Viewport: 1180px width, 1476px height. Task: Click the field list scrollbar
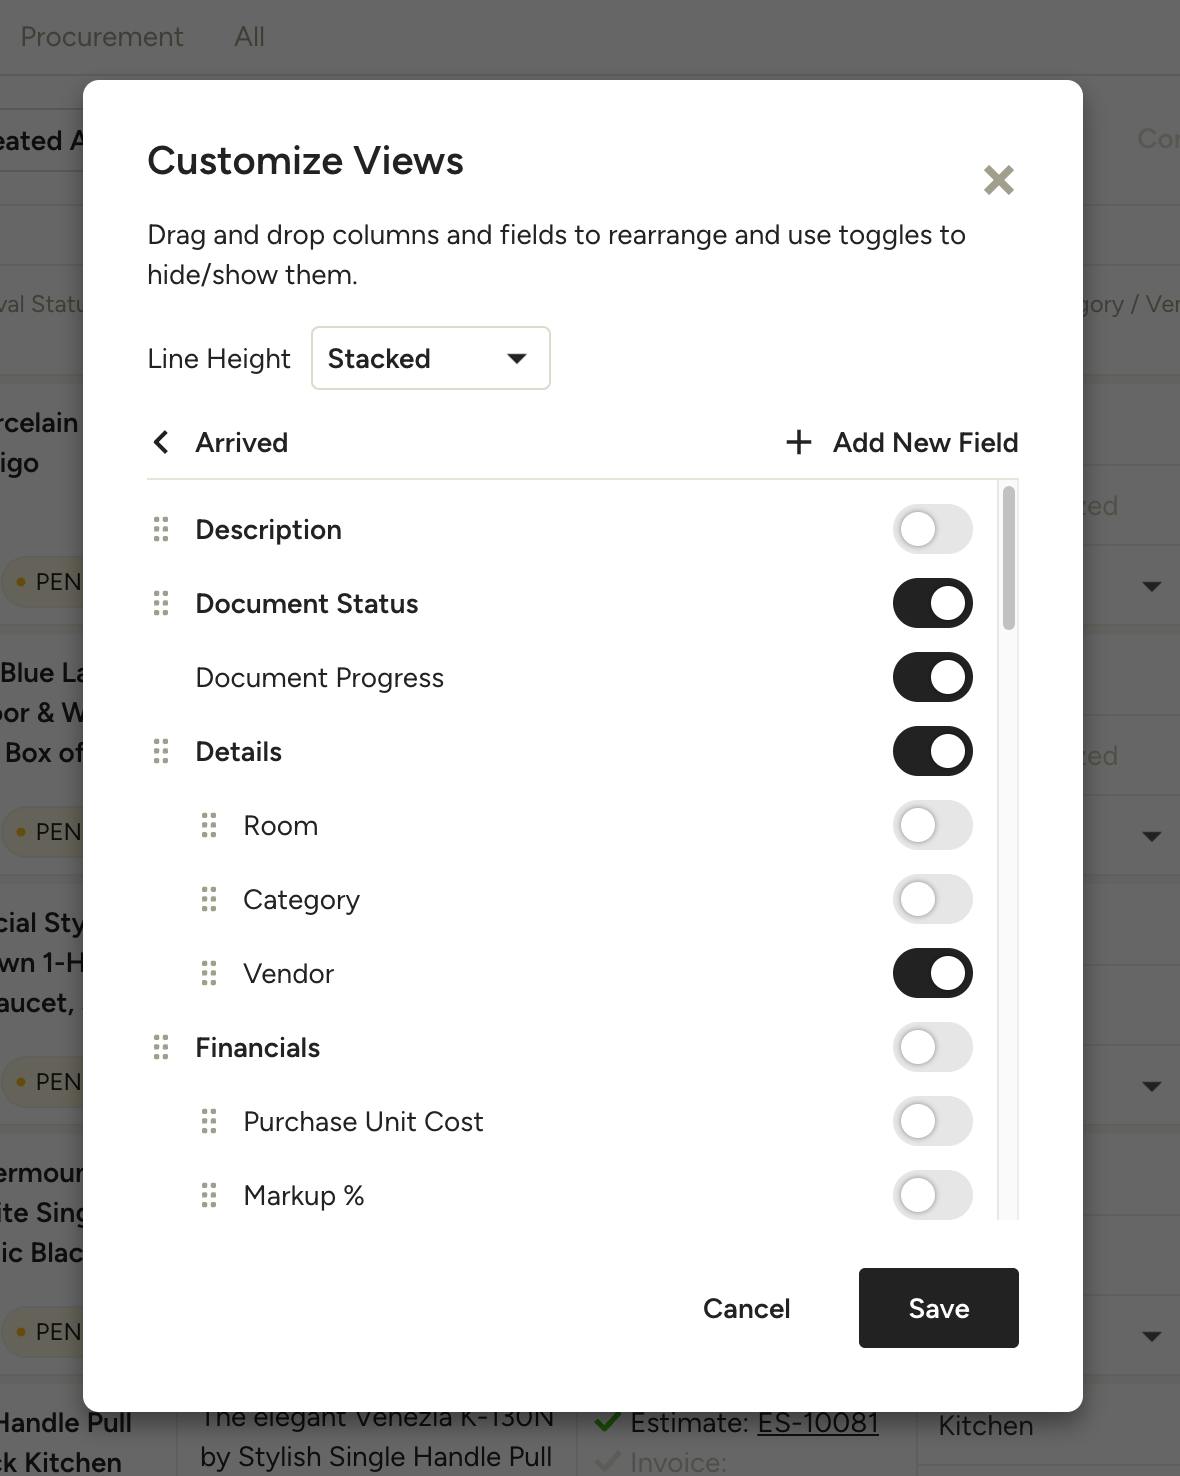click(1008, 558)
